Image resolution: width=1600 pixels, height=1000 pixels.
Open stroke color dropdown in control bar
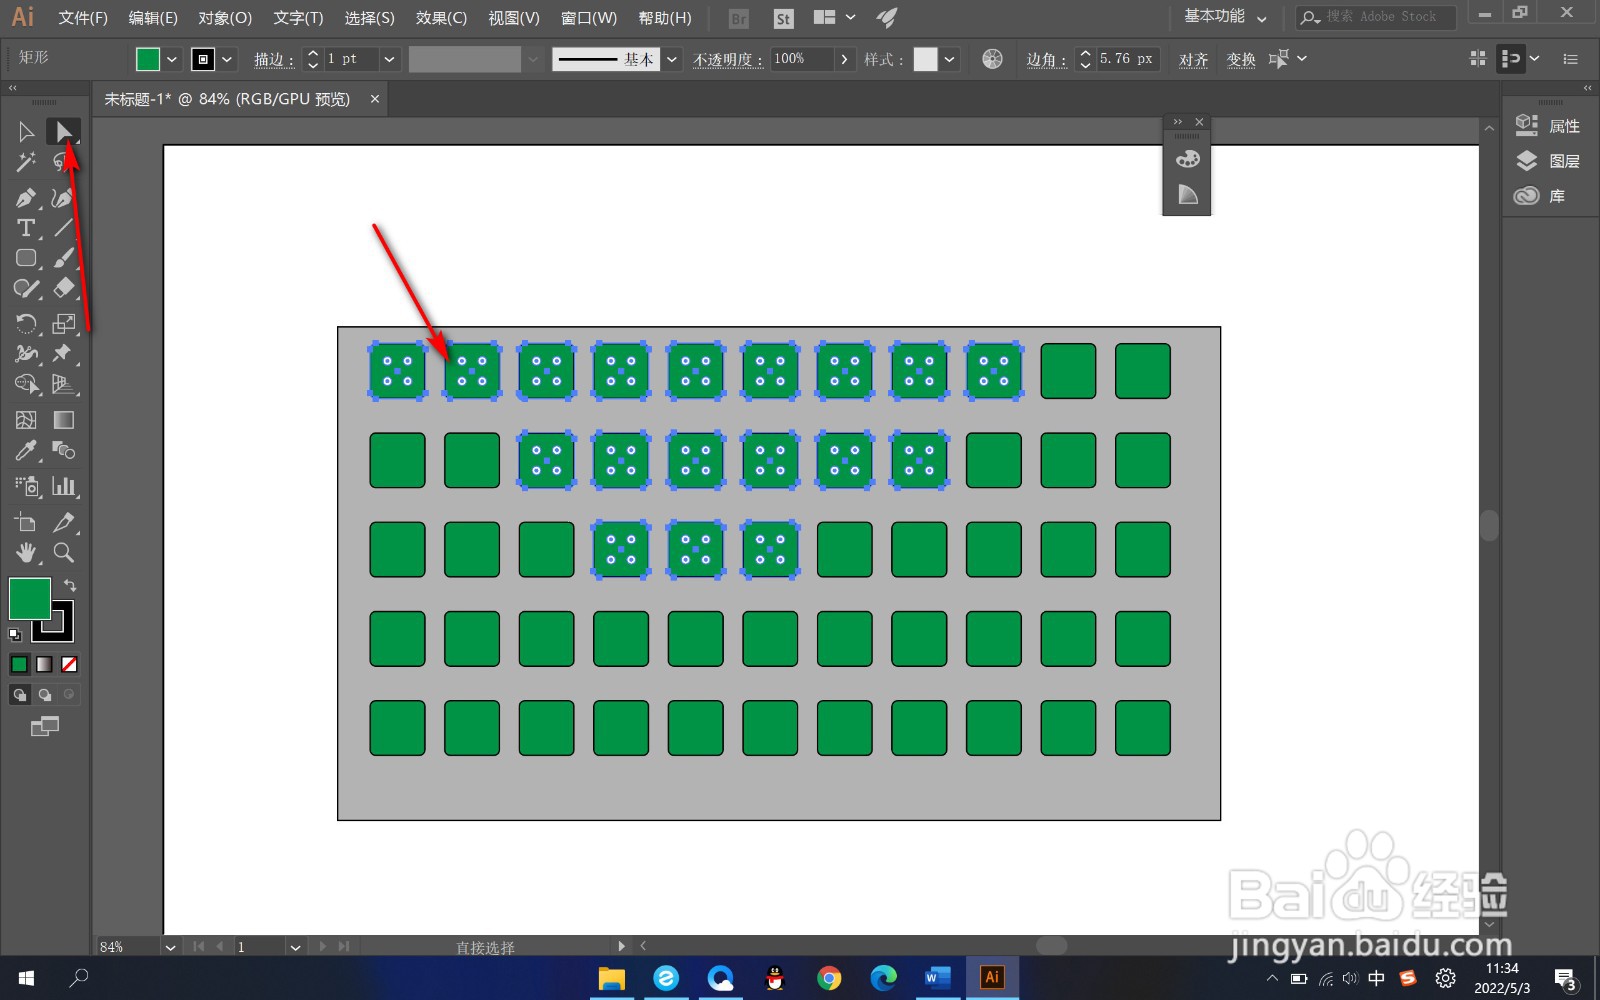tap(228, 59)
